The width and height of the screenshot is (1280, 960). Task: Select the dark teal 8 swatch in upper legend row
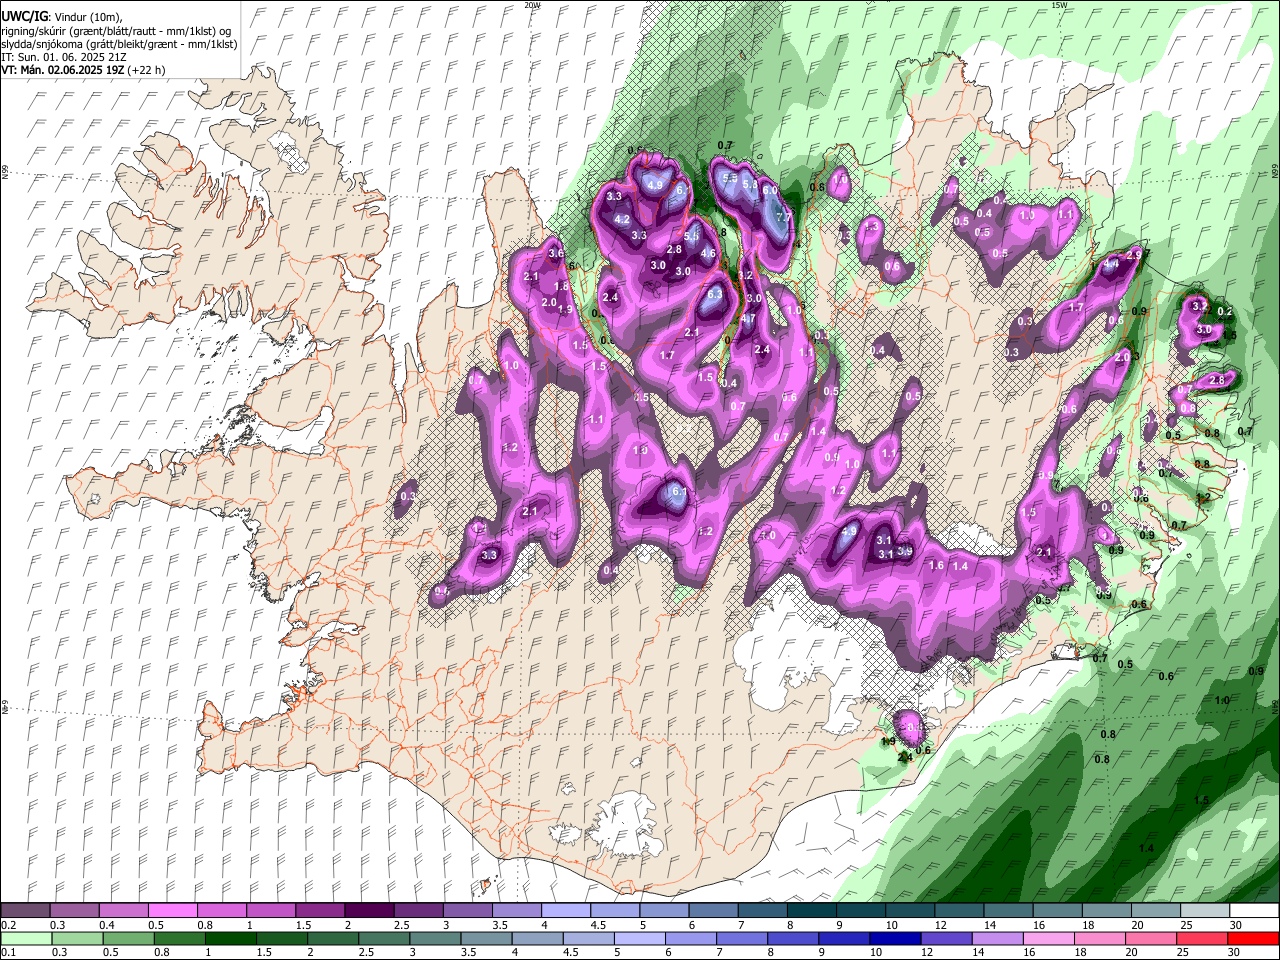click(x=812, y=911)
